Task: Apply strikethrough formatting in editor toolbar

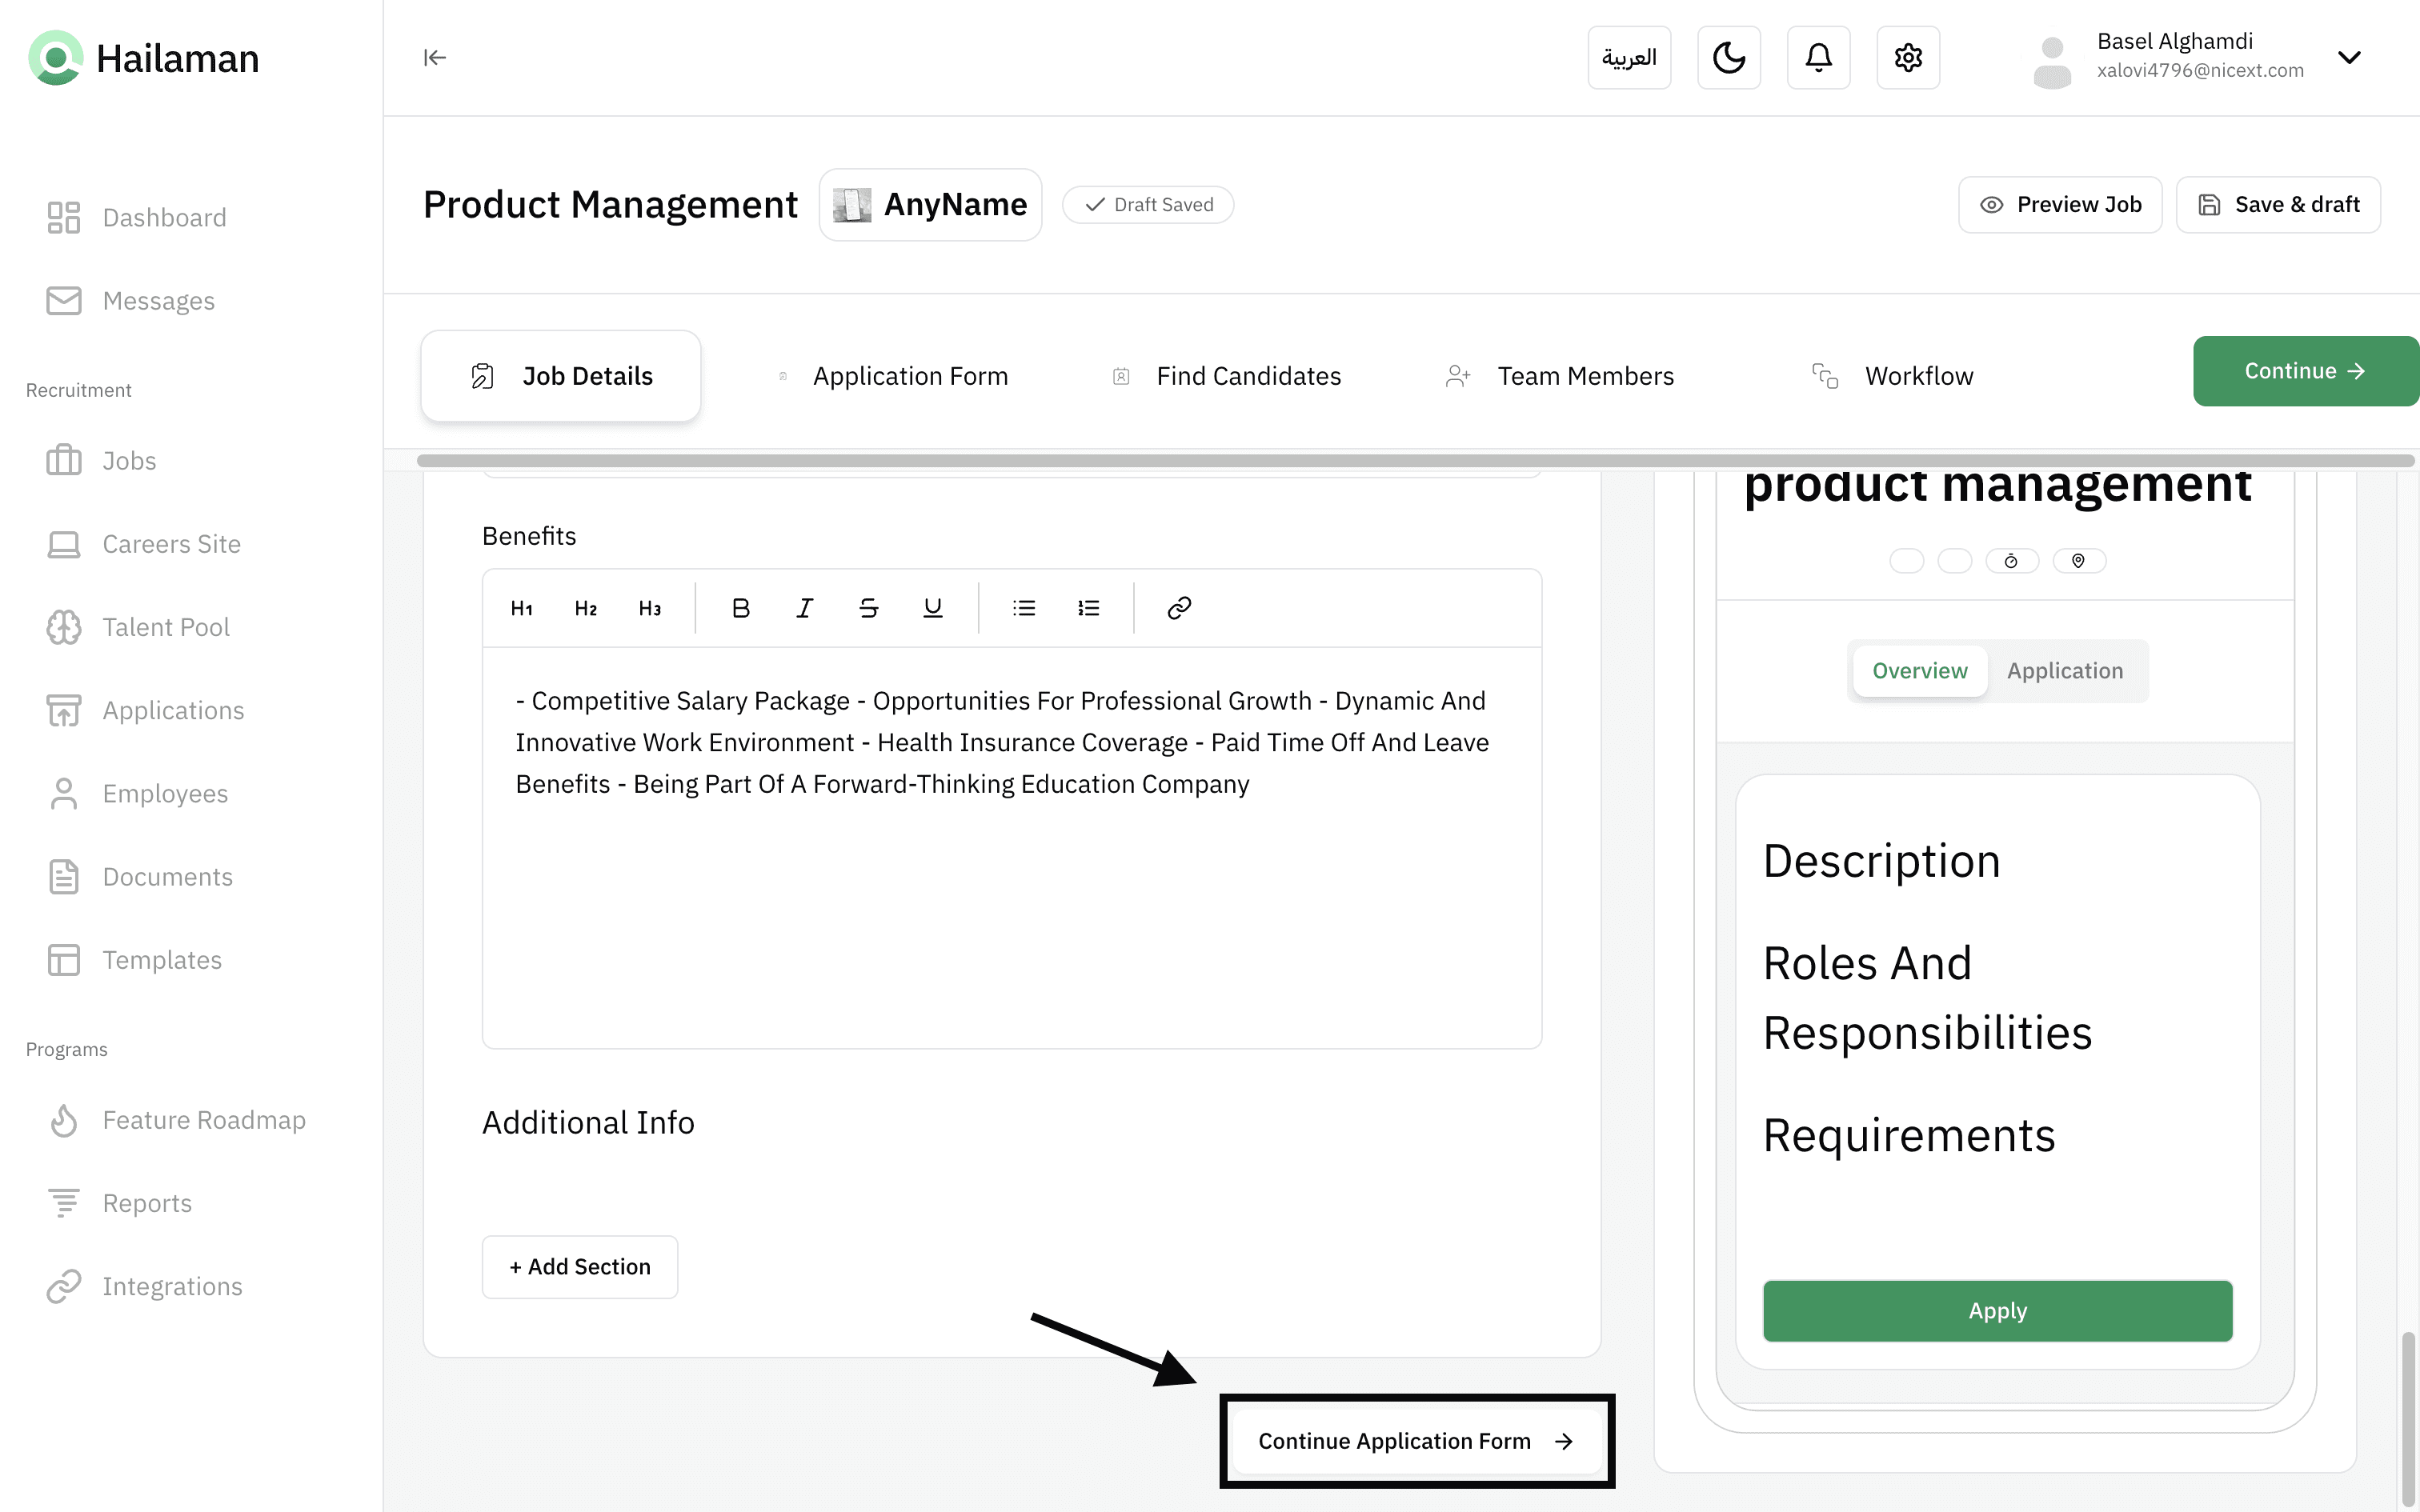Action: click(x=868, y=608)
